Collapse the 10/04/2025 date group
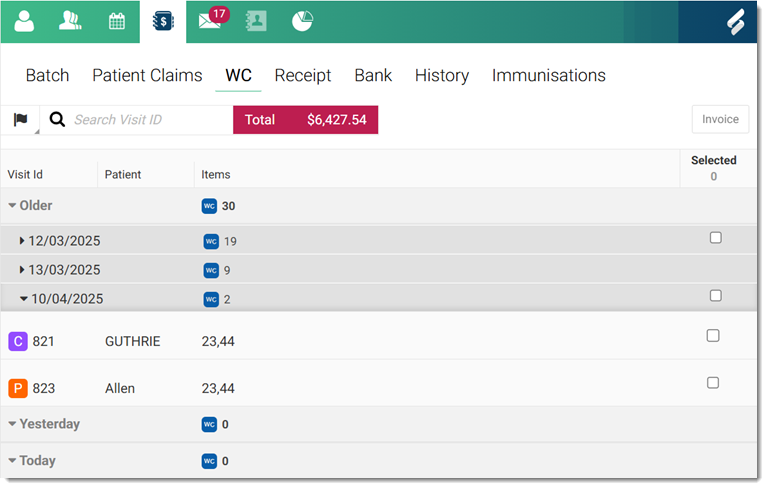Screen dimensions: 767x488 [x=23, y=299]
